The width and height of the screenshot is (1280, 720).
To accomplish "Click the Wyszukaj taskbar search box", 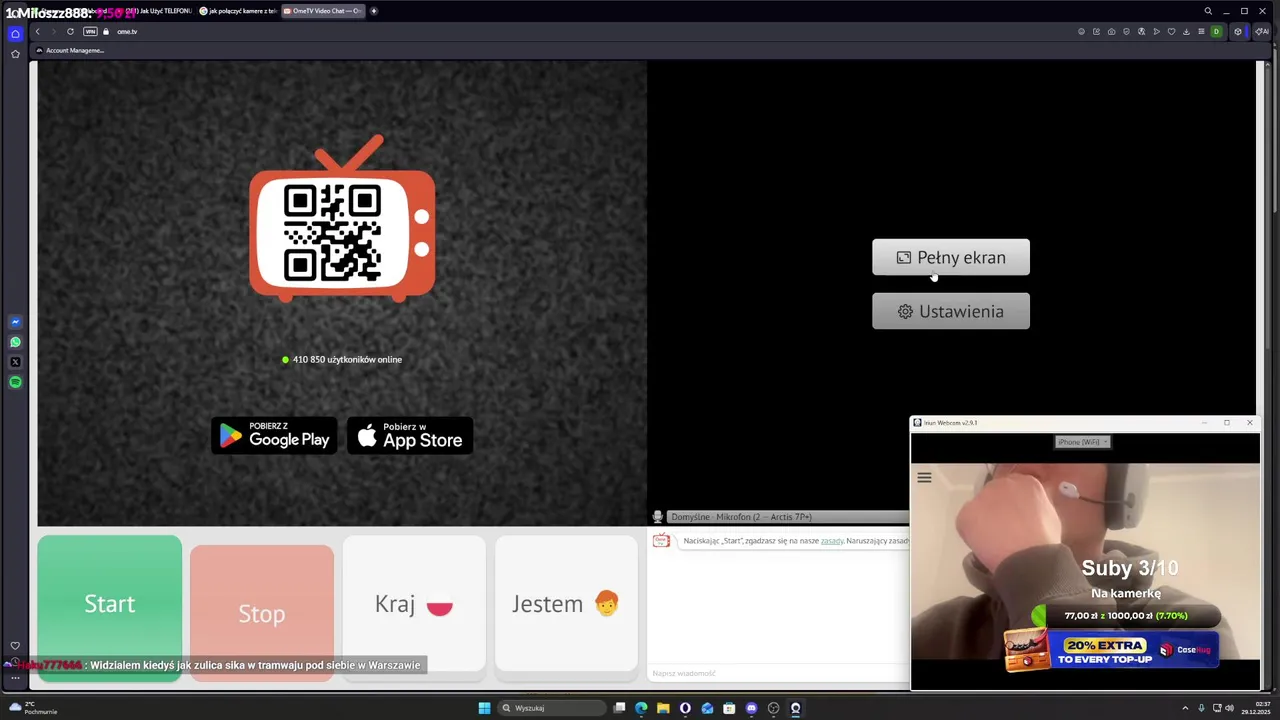I will [x=553, y=708].
